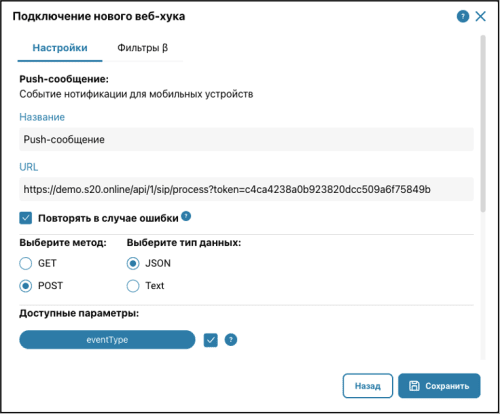Click the dialog's vertical scrollbar
500x414 pixels.
[x=483, y=123]
